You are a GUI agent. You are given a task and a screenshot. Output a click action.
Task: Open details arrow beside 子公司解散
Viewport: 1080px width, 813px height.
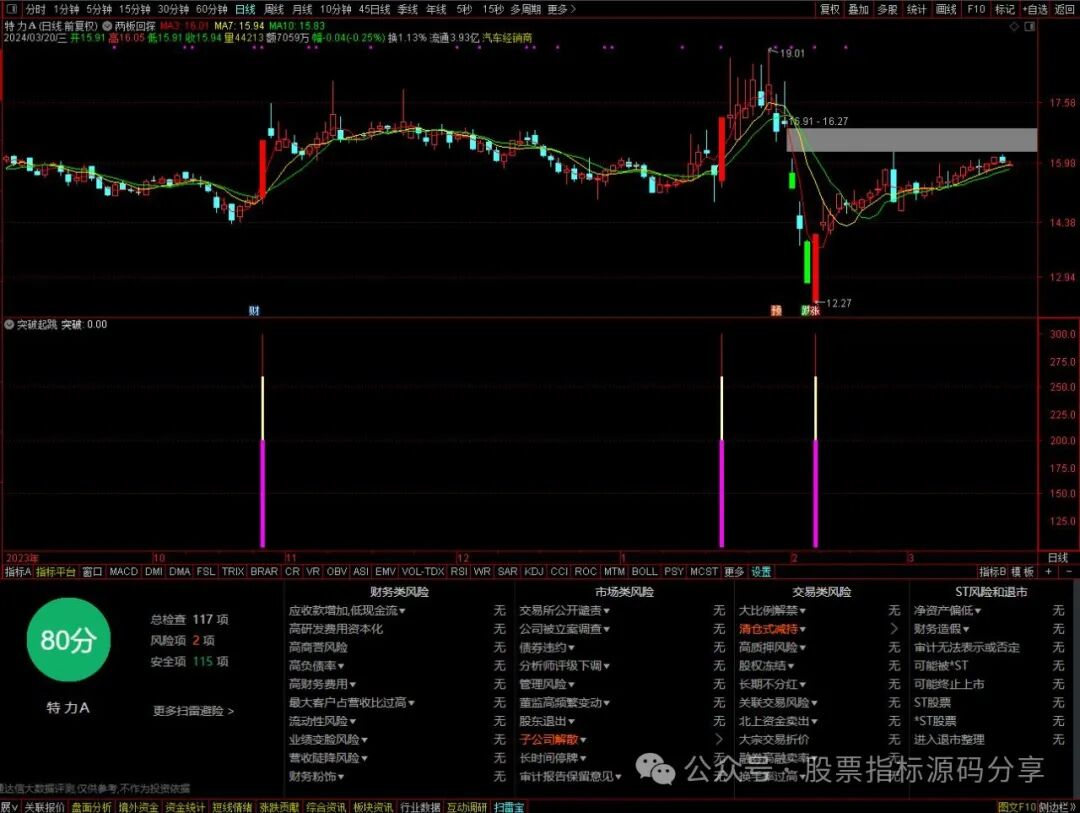click(x=719, y=739)
